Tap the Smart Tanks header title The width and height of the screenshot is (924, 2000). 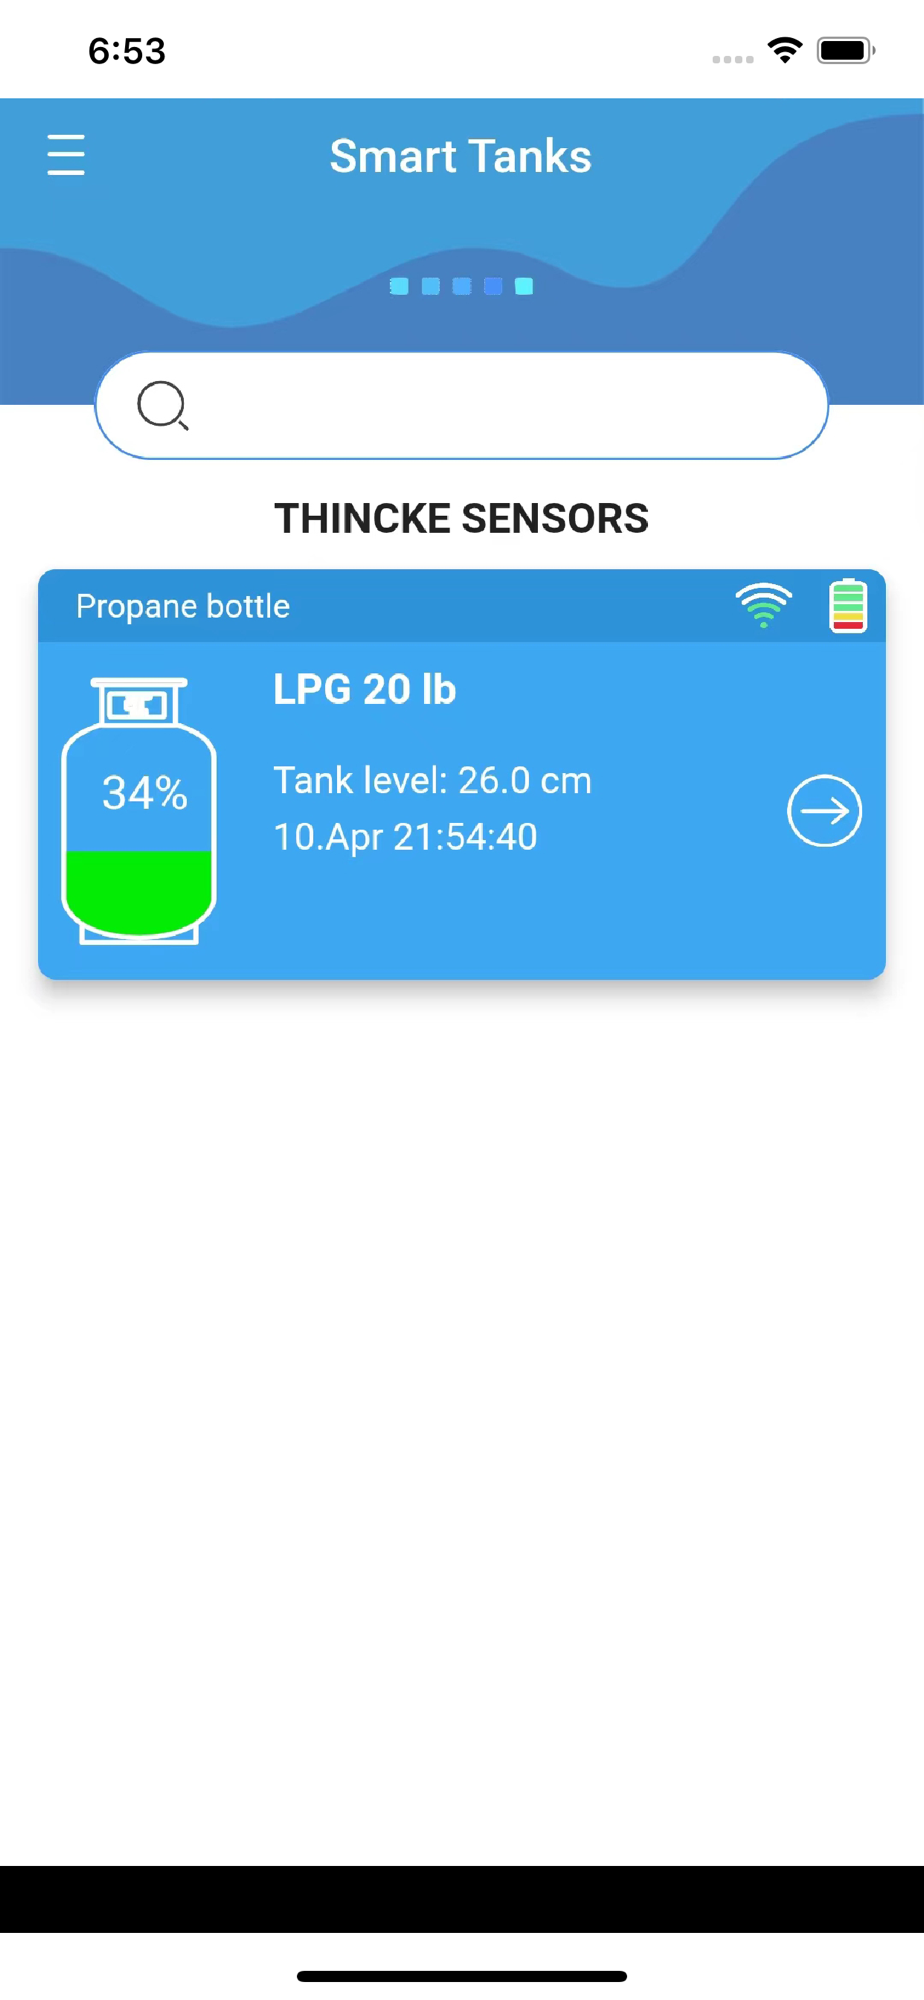pyautogui.click(x=461, y=156)
